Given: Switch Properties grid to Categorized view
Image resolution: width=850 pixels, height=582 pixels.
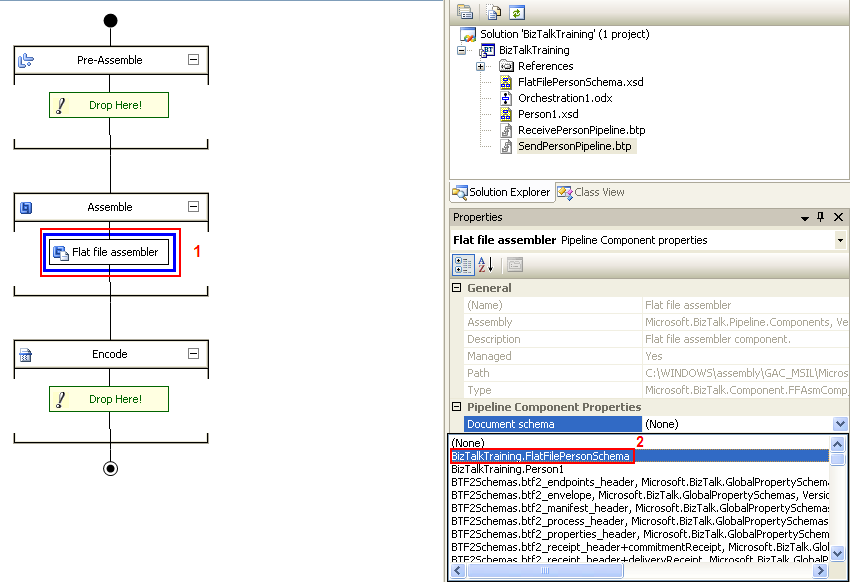Looking at the screenshot, I should point(463,265).
